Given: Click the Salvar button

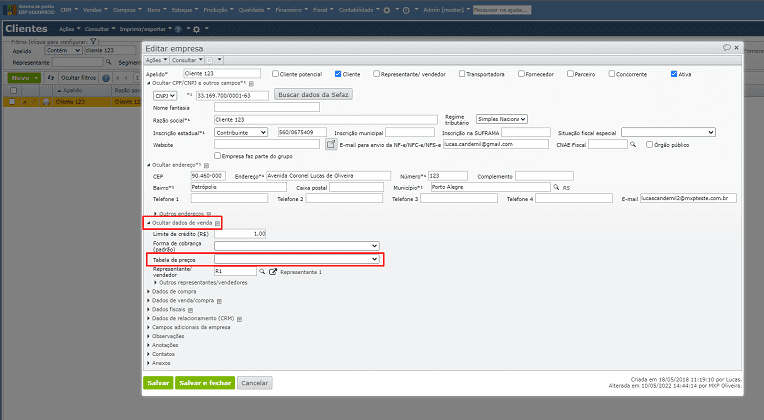Looking at the screenshot, I should click(x=158, y=383).
